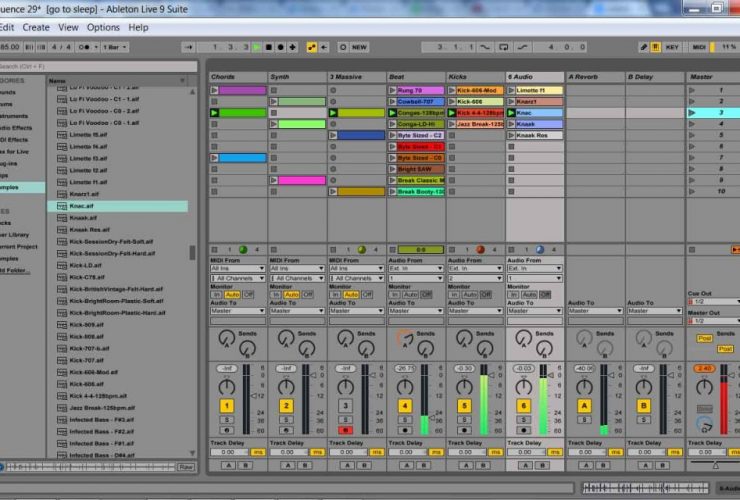Viewport: 740px width, 500px height.
Task: Launch the Knaak Res clip
Action: point(512,136)
